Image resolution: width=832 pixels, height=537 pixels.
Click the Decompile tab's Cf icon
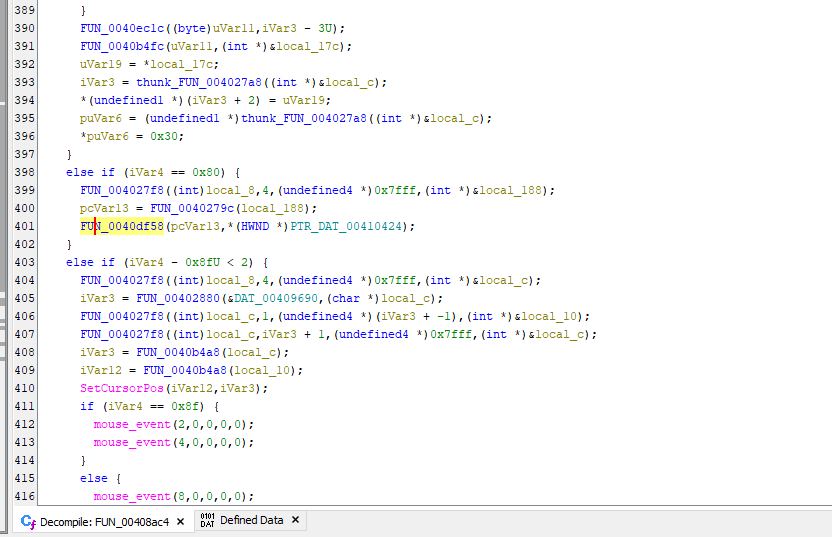[x=28, y=522]
